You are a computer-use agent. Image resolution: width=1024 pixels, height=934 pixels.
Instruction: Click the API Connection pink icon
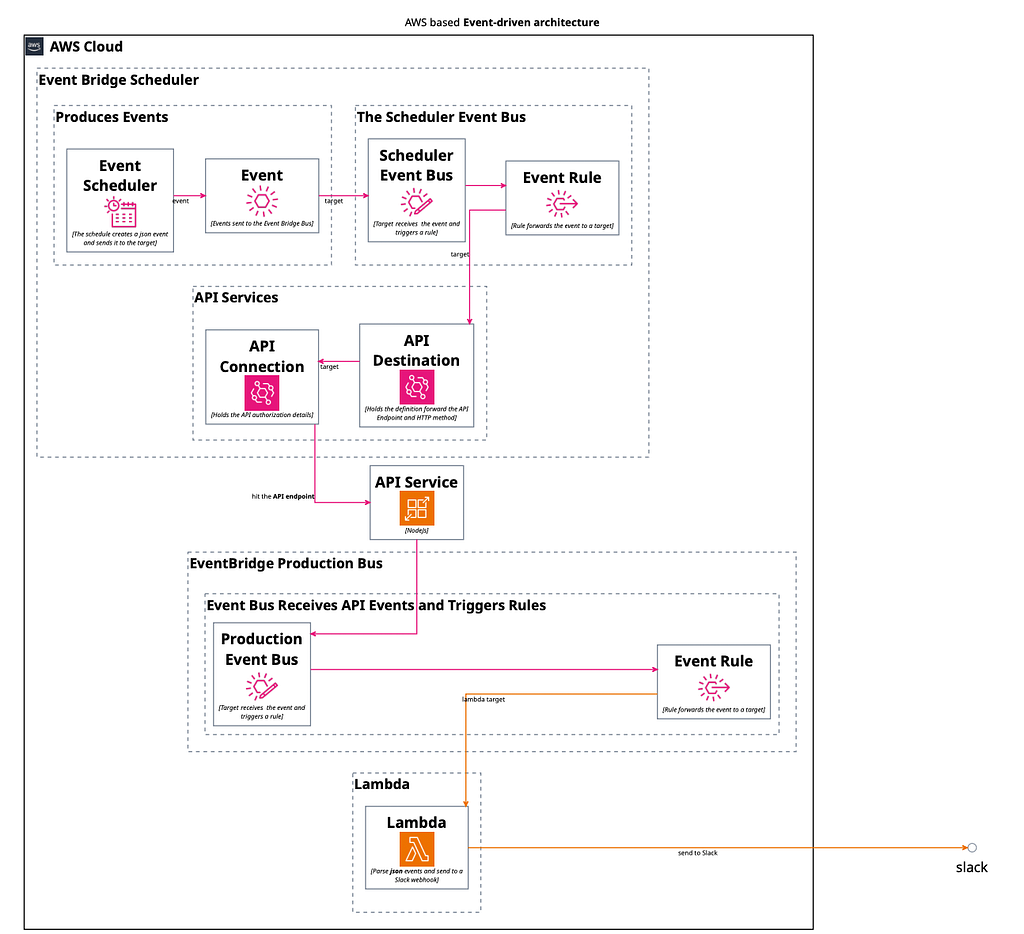click(x=262, y=393)
